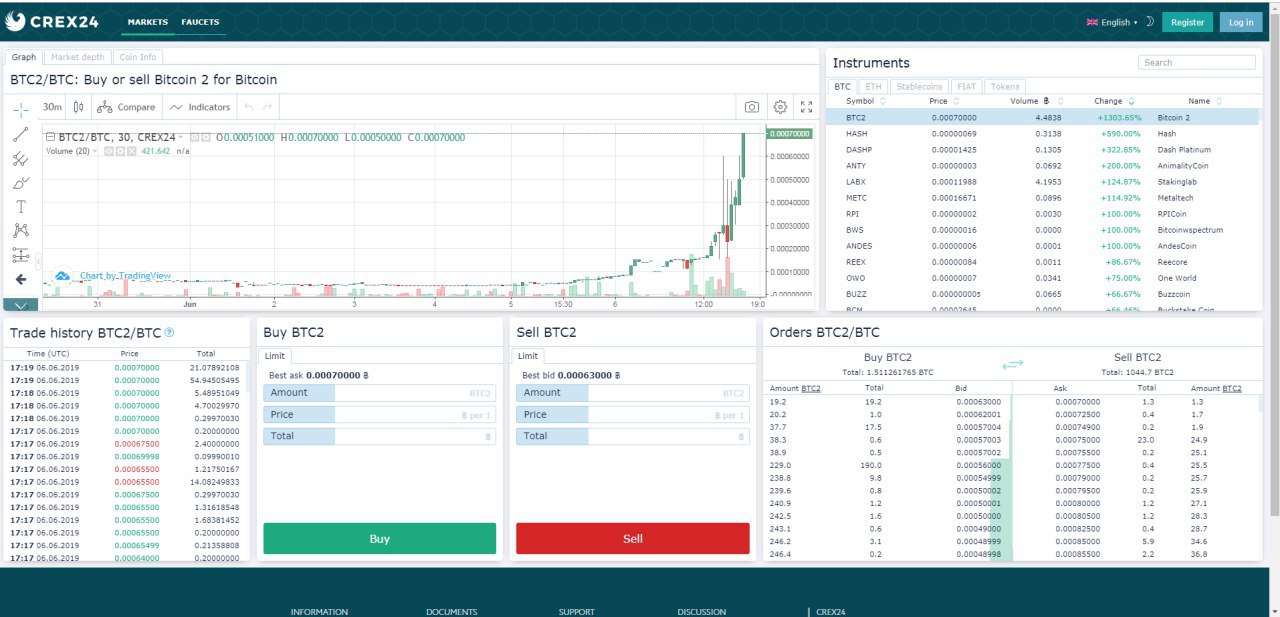
Task: Toggle bid Amount unit BTC2 link
Action: pyautogui.click(x=811, y=388)
